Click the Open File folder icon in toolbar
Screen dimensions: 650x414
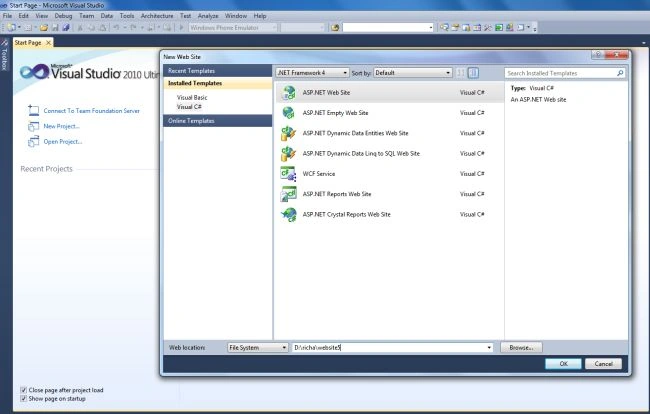pos(44,28)
